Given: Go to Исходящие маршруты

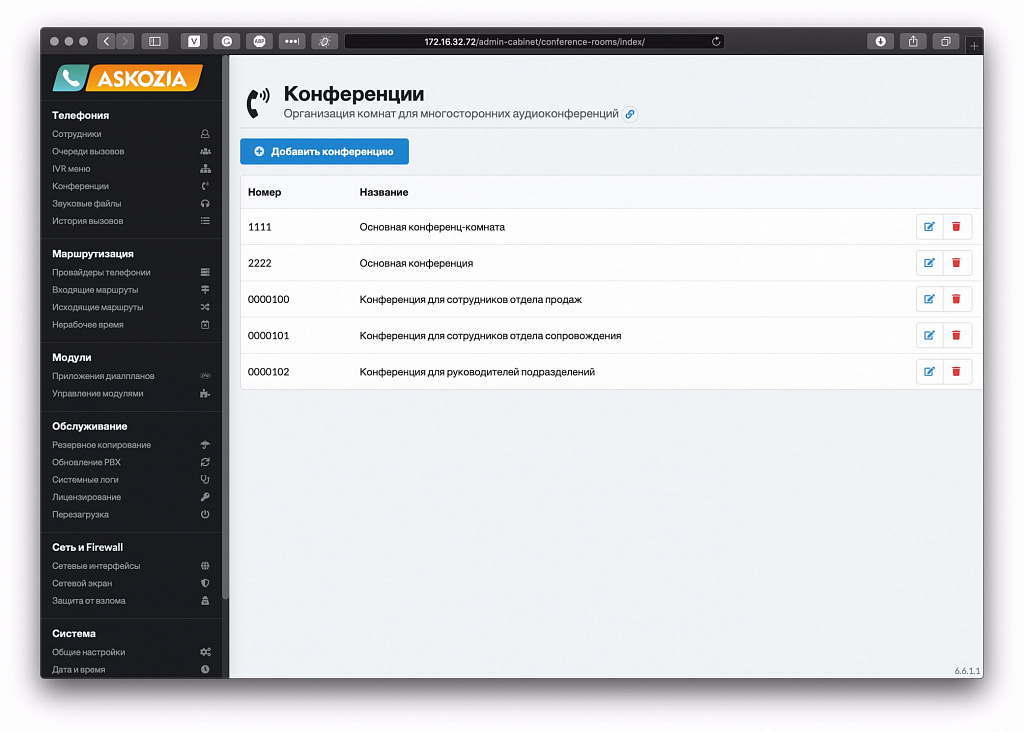Looking at the screenshot, I should click(131, 307).
